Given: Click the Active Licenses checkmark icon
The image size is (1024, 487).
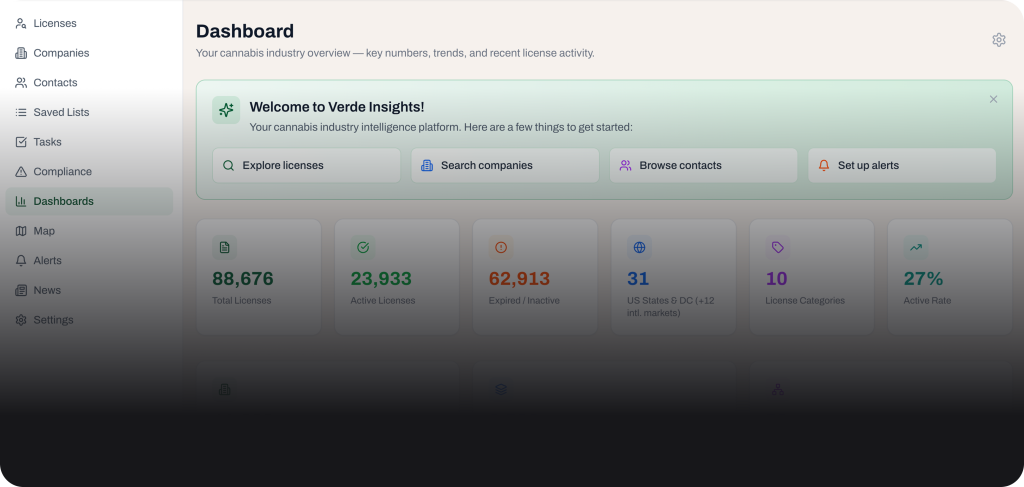Looking at the screenshot, I should click(363, 247).
